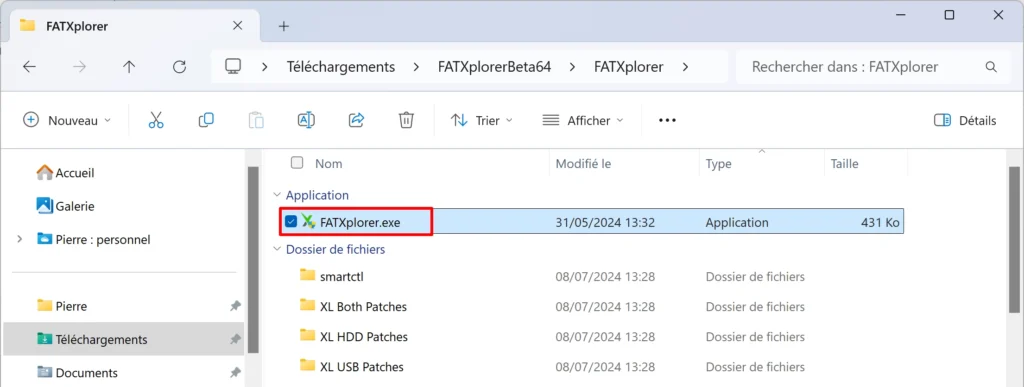Select the smartctl folder name
Image resolution: width=1024 pixels, height=387 pixels.
coord(342,276)
